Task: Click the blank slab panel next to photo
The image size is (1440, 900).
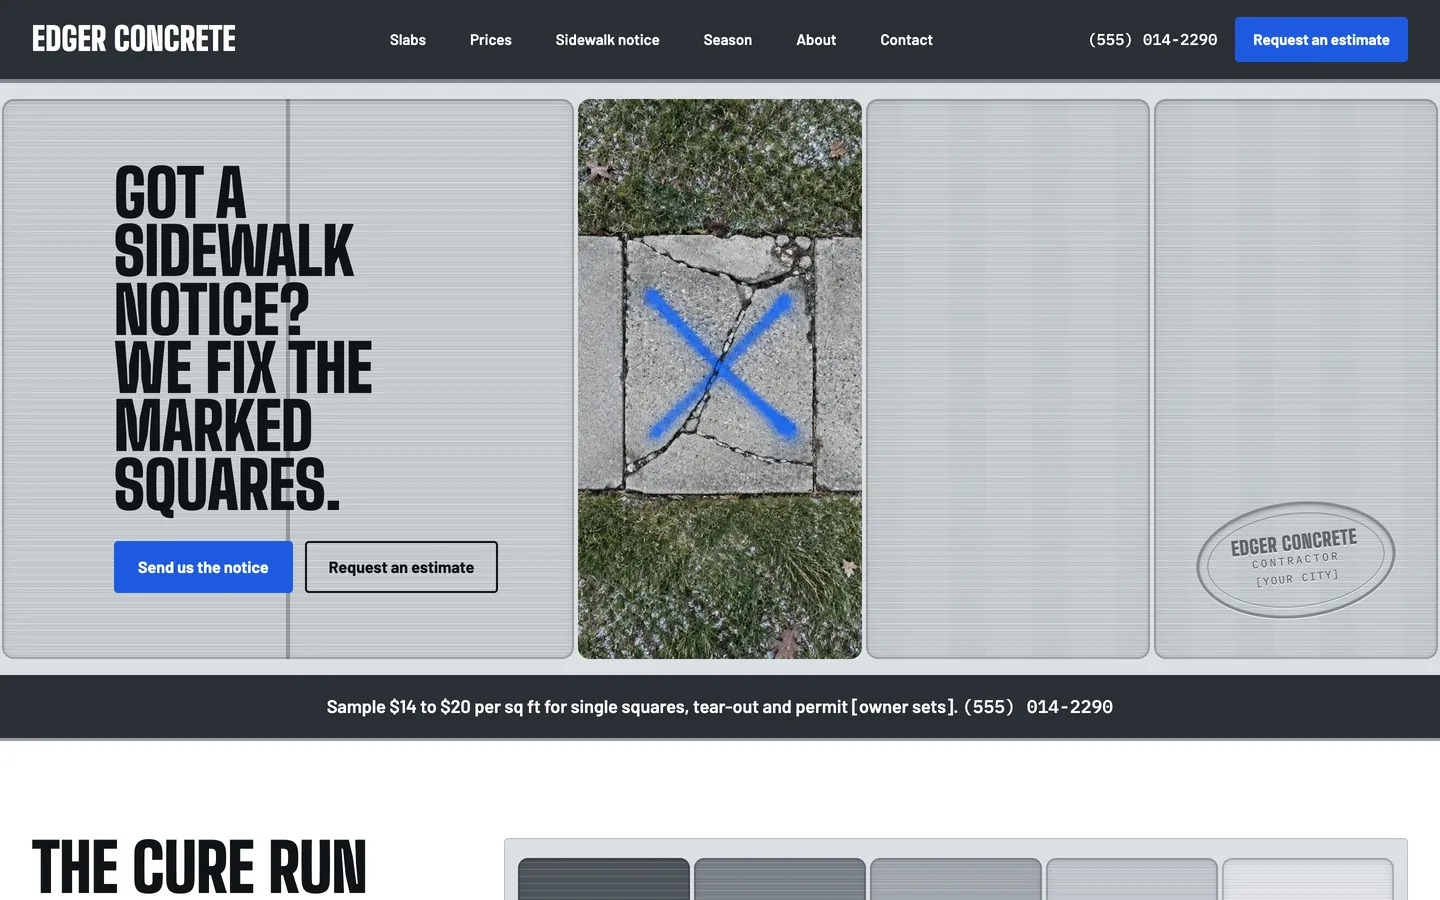Action: click(x=1008, y=379)
